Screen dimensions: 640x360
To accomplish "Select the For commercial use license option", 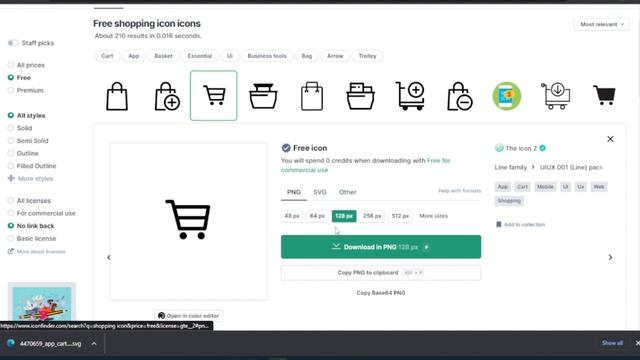I will click(x=11, y=213).
